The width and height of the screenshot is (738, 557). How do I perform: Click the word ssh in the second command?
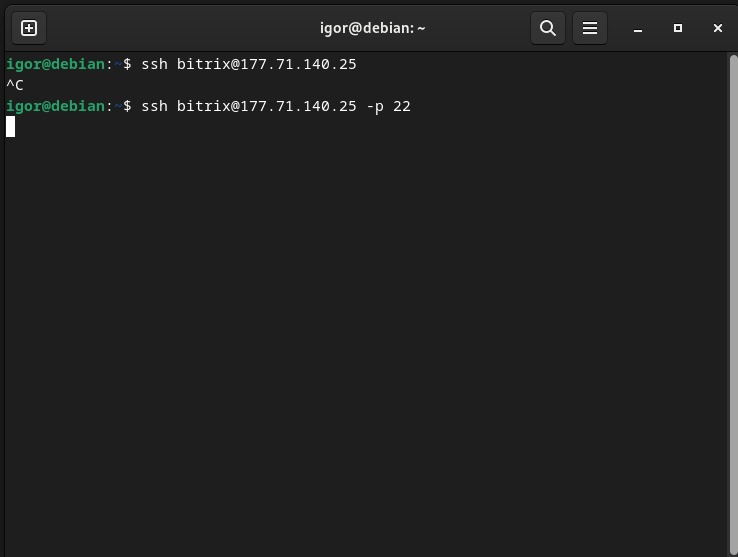pos(154,106)
